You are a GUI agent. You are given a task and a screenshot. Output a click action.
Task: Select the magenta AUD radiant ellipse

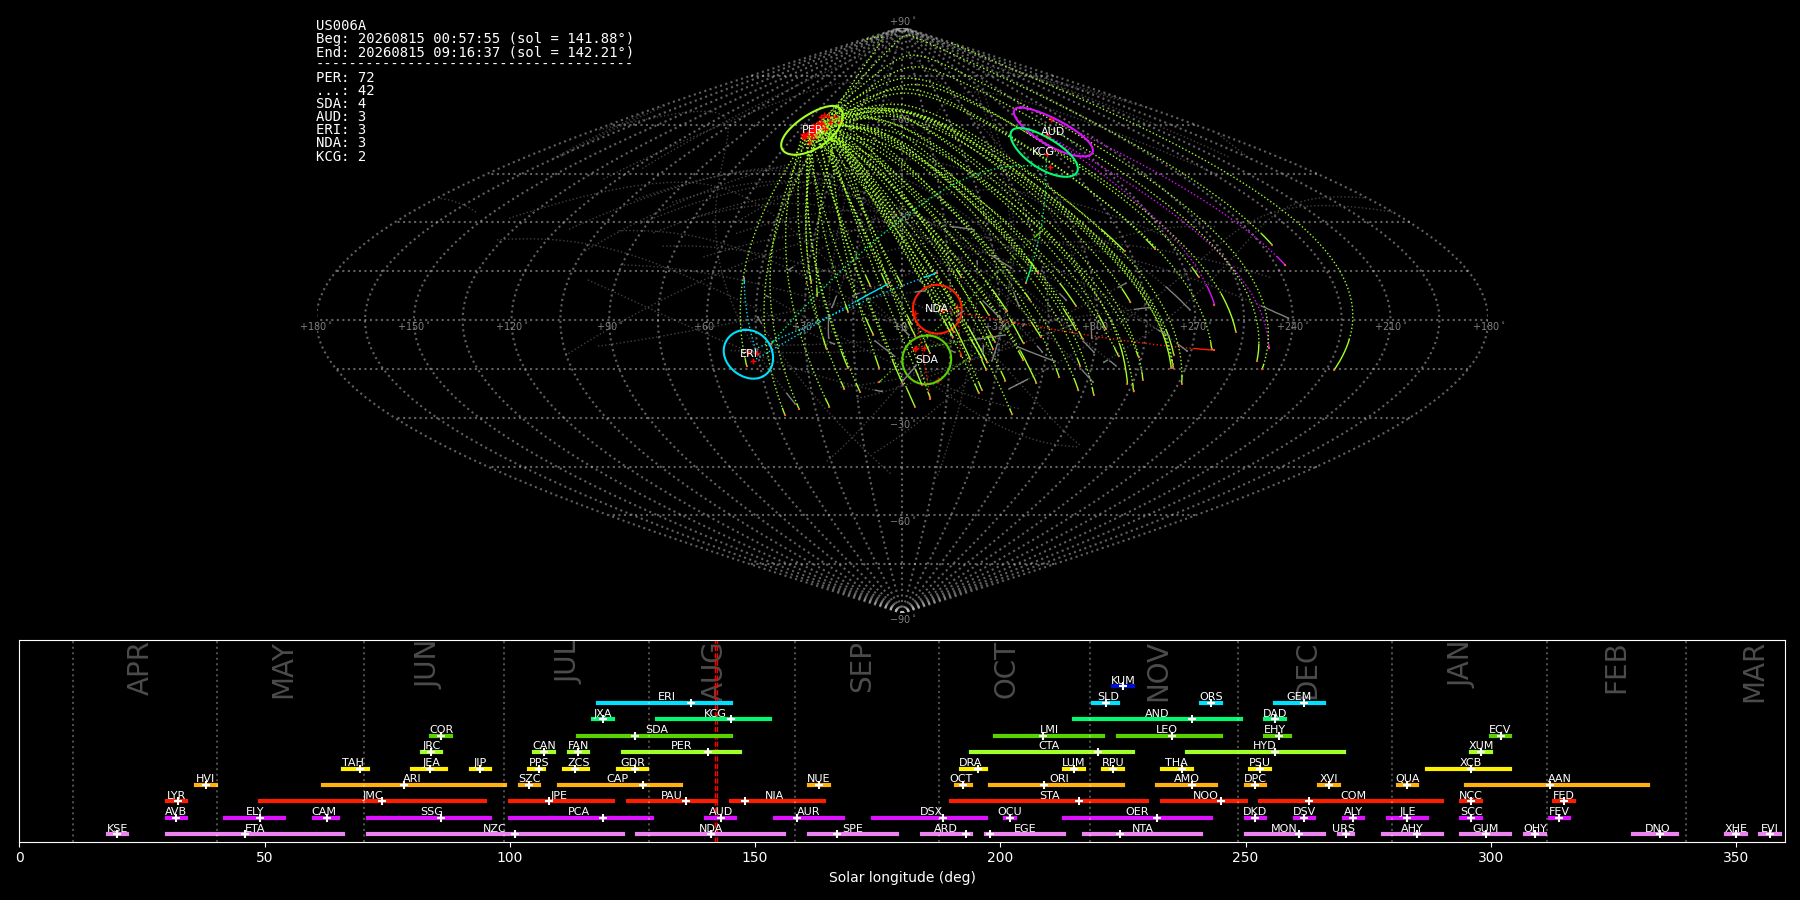pos(1052,132)
